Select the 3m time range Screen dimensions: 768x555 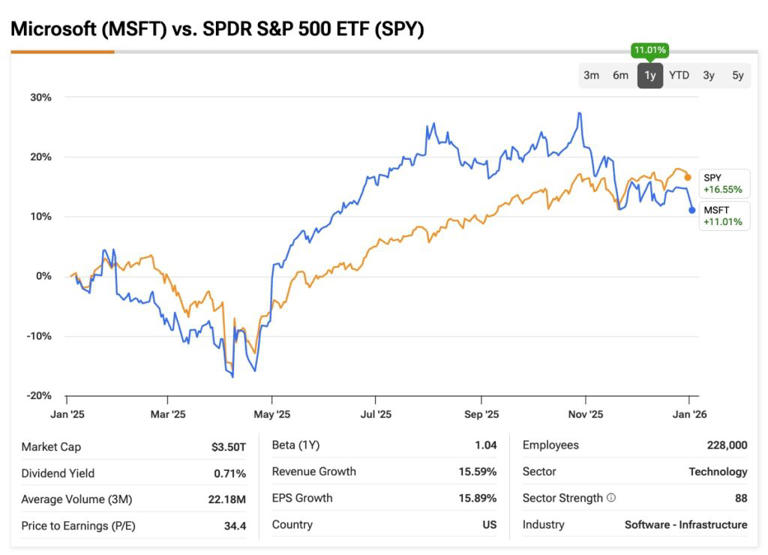(591, 75)
